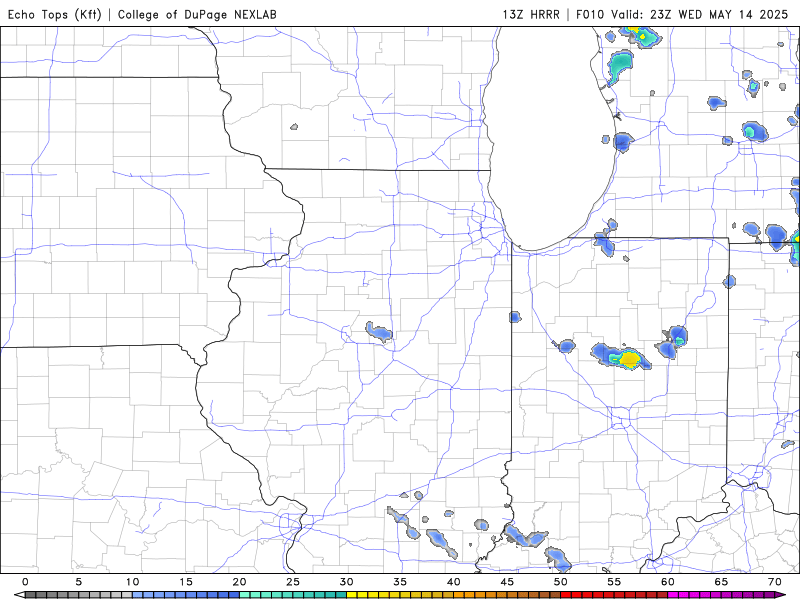Click the "College of DuPage NEXLAB" label
The width and height of the screenshot is (800, 600).
point(197,15)
